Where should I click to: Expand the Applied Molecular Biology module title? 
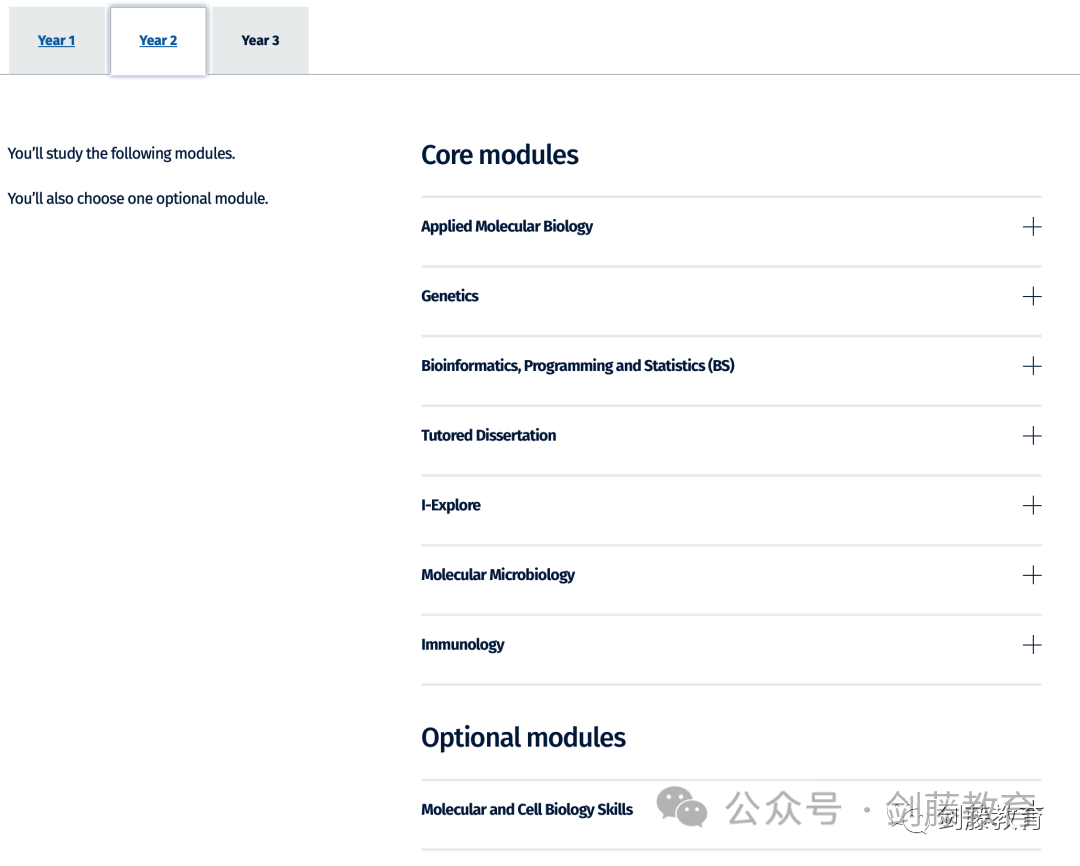point(506,227)
